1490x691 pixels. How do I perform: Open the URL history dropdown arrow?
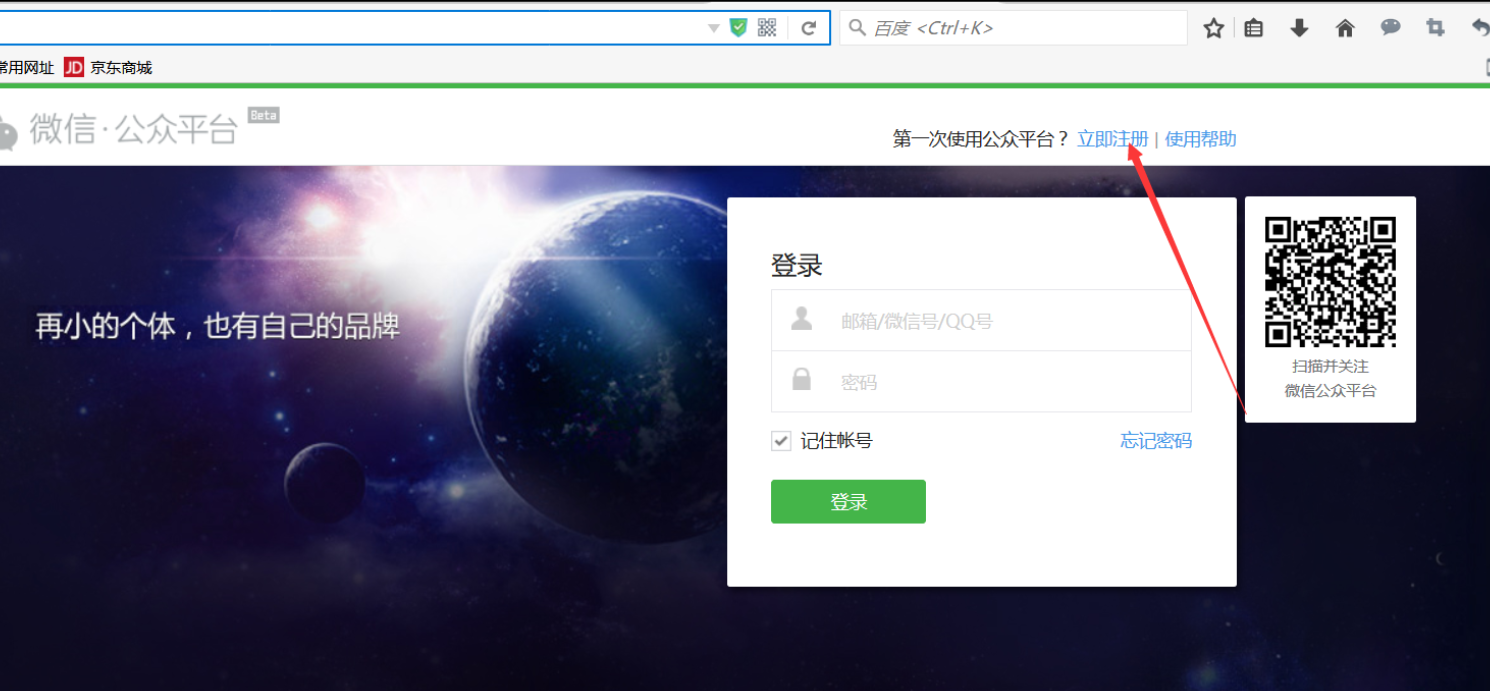713,28
